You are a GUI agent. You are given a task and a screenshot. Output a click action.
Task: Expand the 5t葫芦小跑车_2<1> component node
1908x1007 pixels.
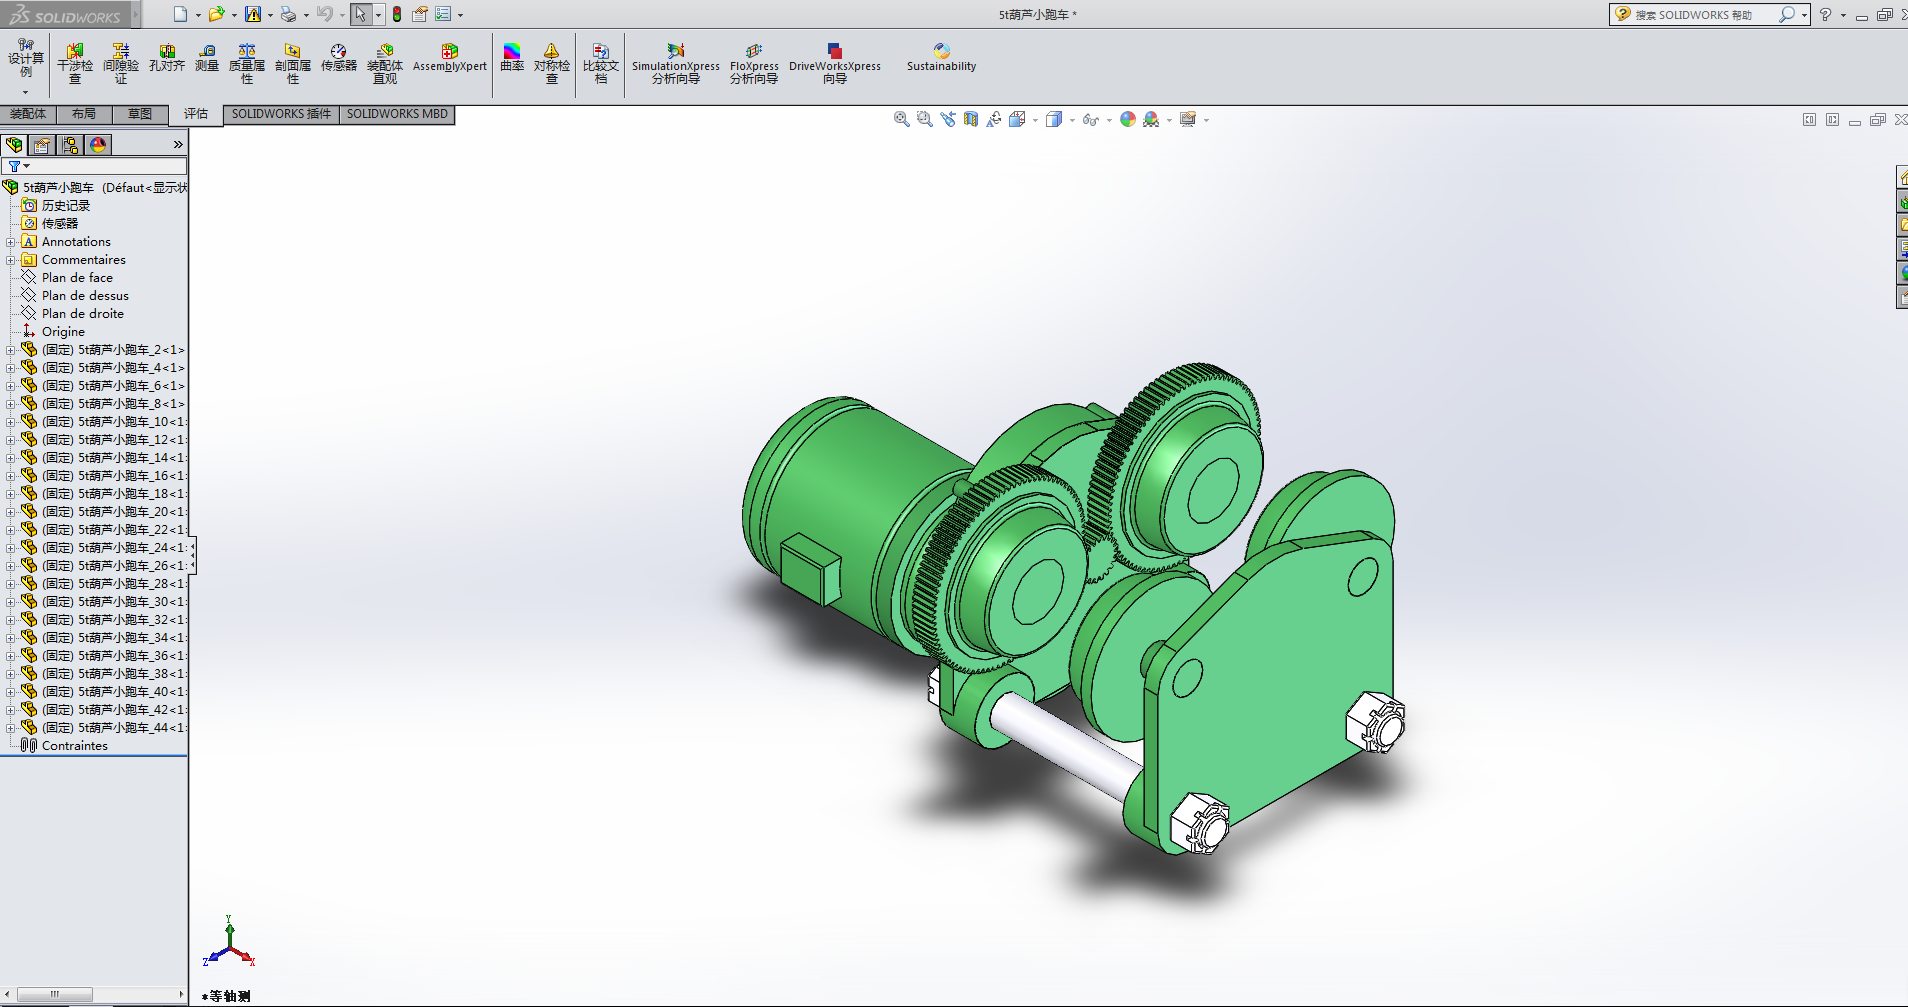pyautogui.click(x=11, y=350)
